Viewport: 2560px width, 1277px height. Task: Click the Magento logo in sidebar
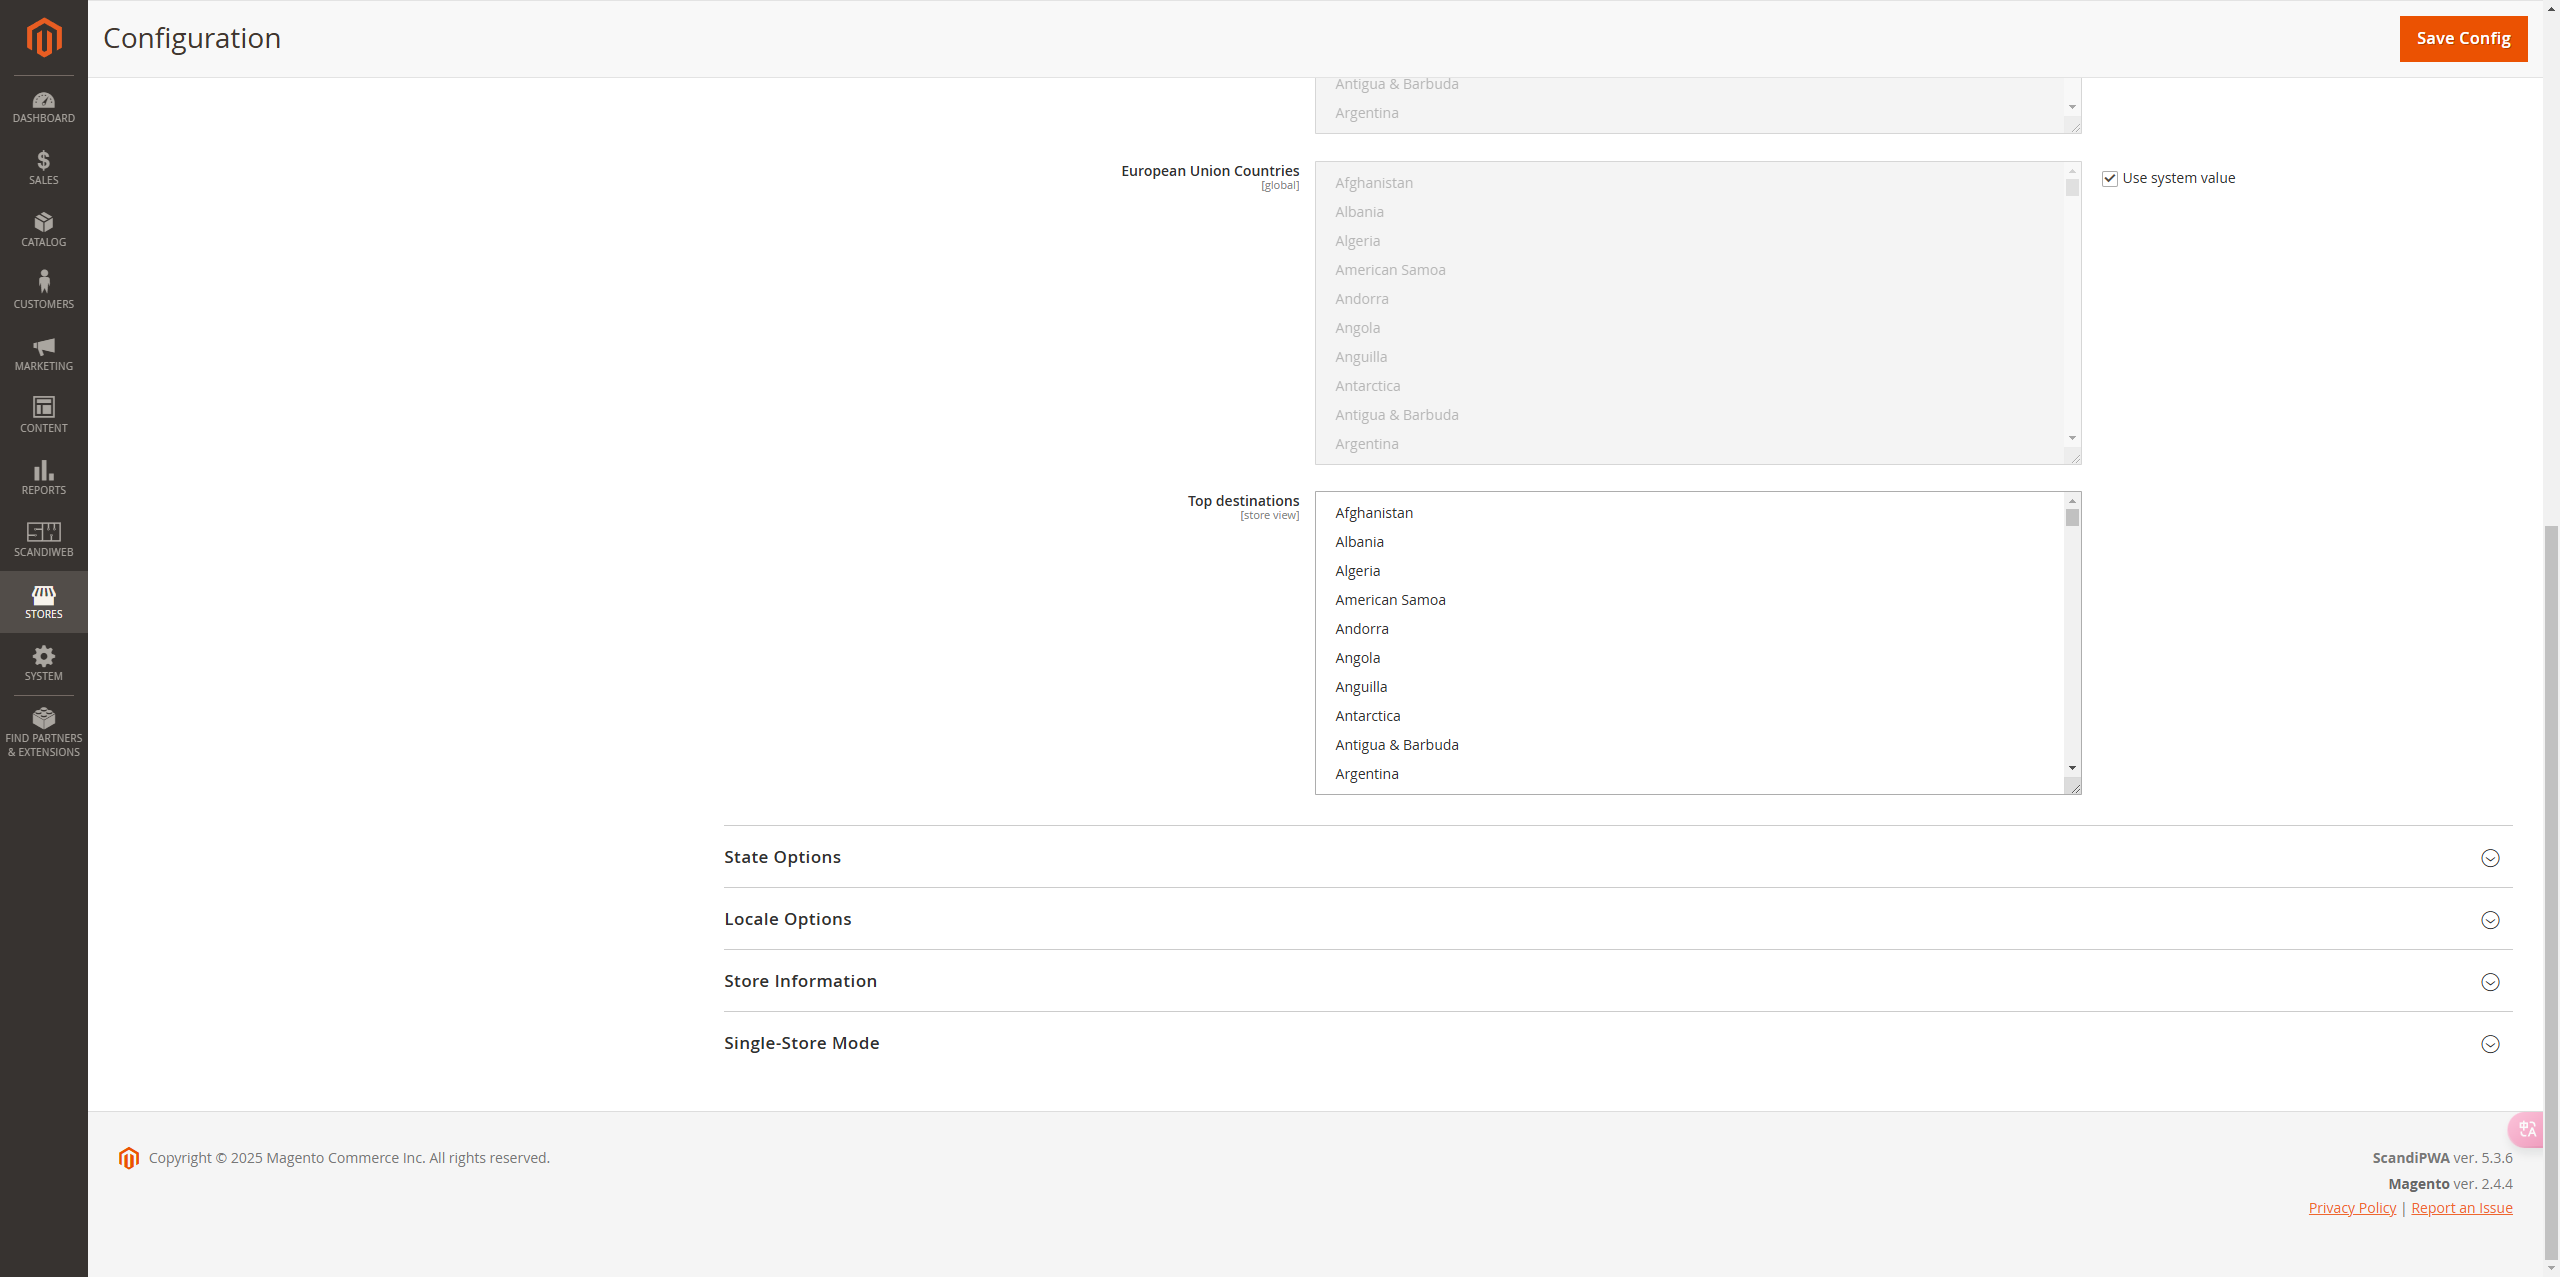43,38
